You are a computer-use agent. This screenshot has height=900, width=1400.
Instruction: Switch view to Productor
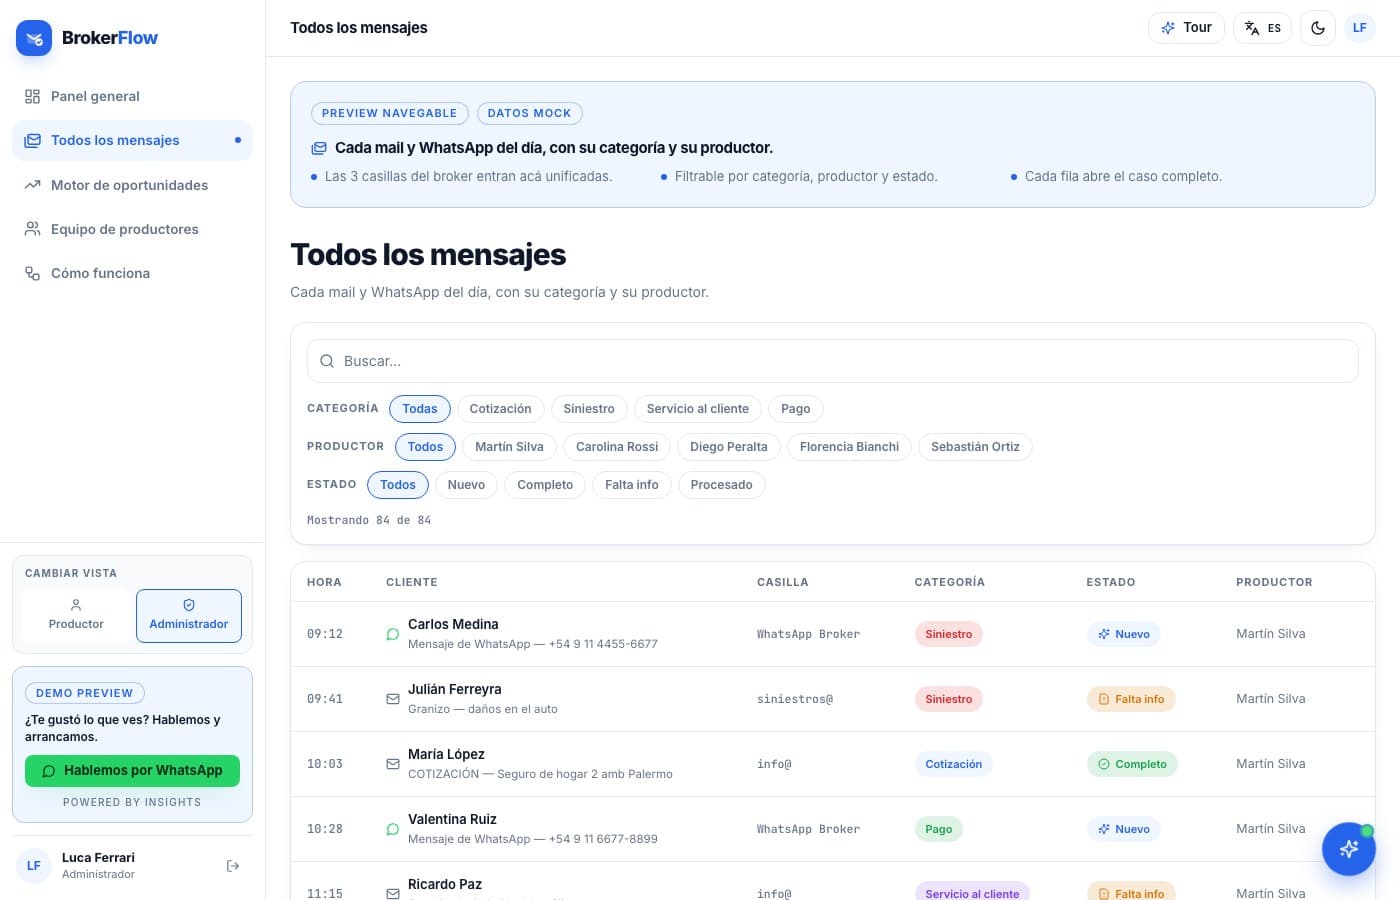click(x=76, y=615)
